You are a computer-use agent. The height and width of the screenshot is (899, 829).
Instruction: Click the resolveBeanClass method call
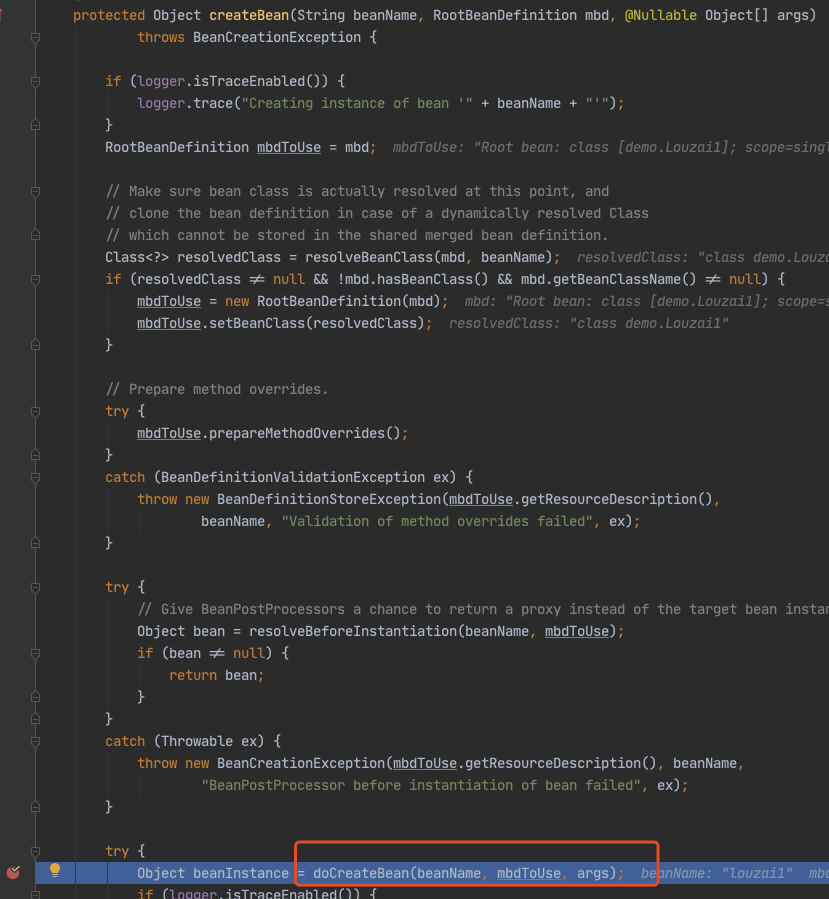pos(369,257)
